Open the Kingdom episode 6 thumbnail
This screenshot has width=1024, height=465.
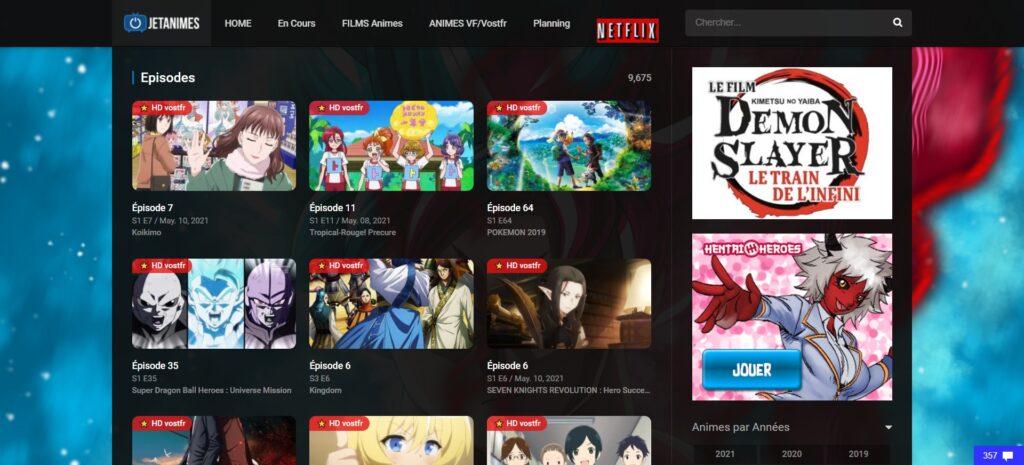(x=391, y=304)
